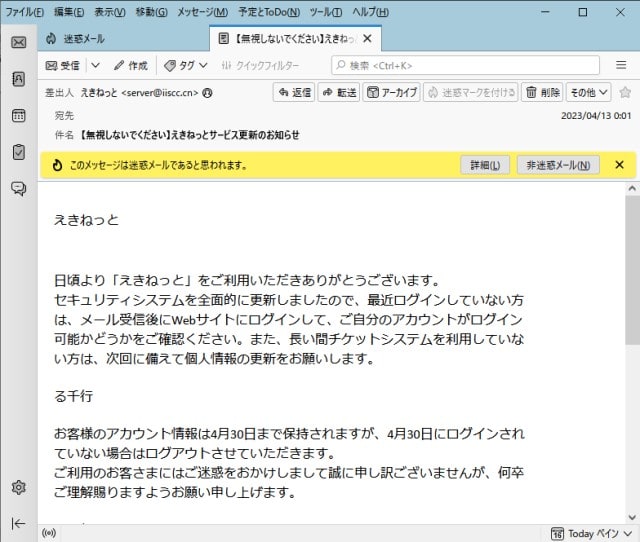The height and width of the screenshot is (542, 640).
Task: Toggle the クイックフィルター quick filter
Action: pyautogui.click(x=260, y=65)
